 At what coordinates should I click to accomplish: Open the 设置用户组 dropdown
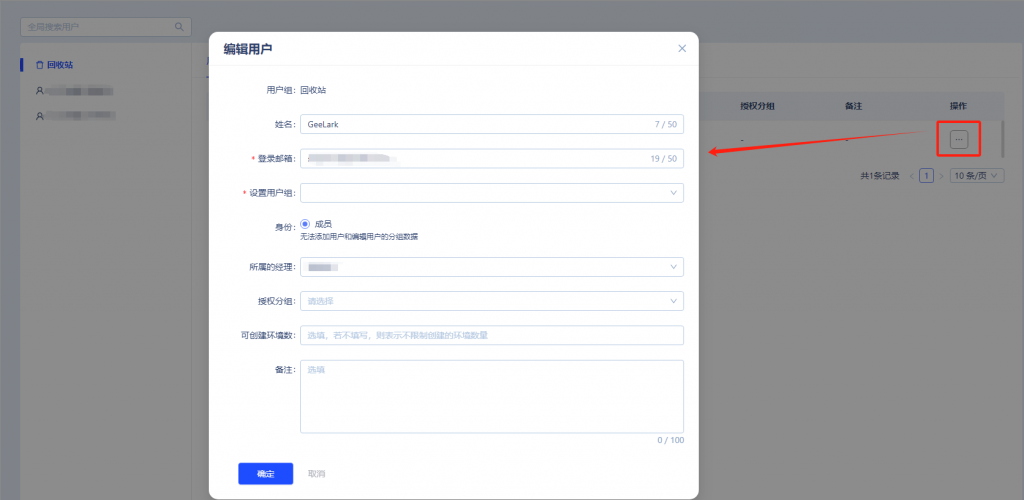point(491,193)
